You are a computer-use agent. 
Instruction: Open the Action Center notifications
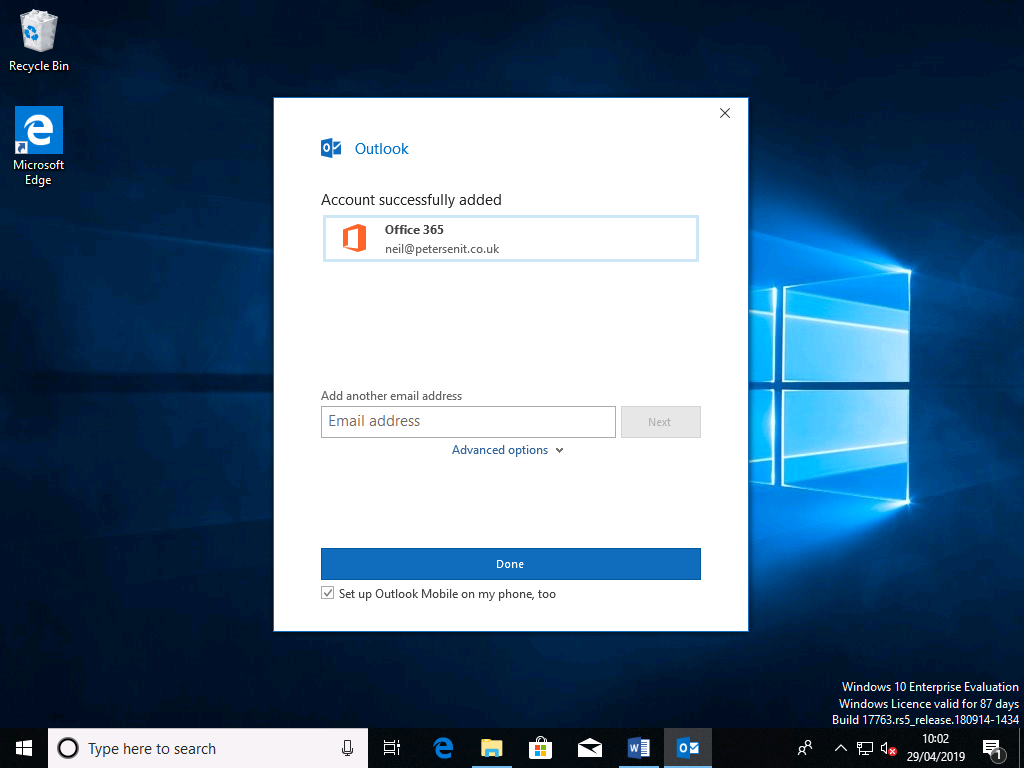click(x=993, y=750)
